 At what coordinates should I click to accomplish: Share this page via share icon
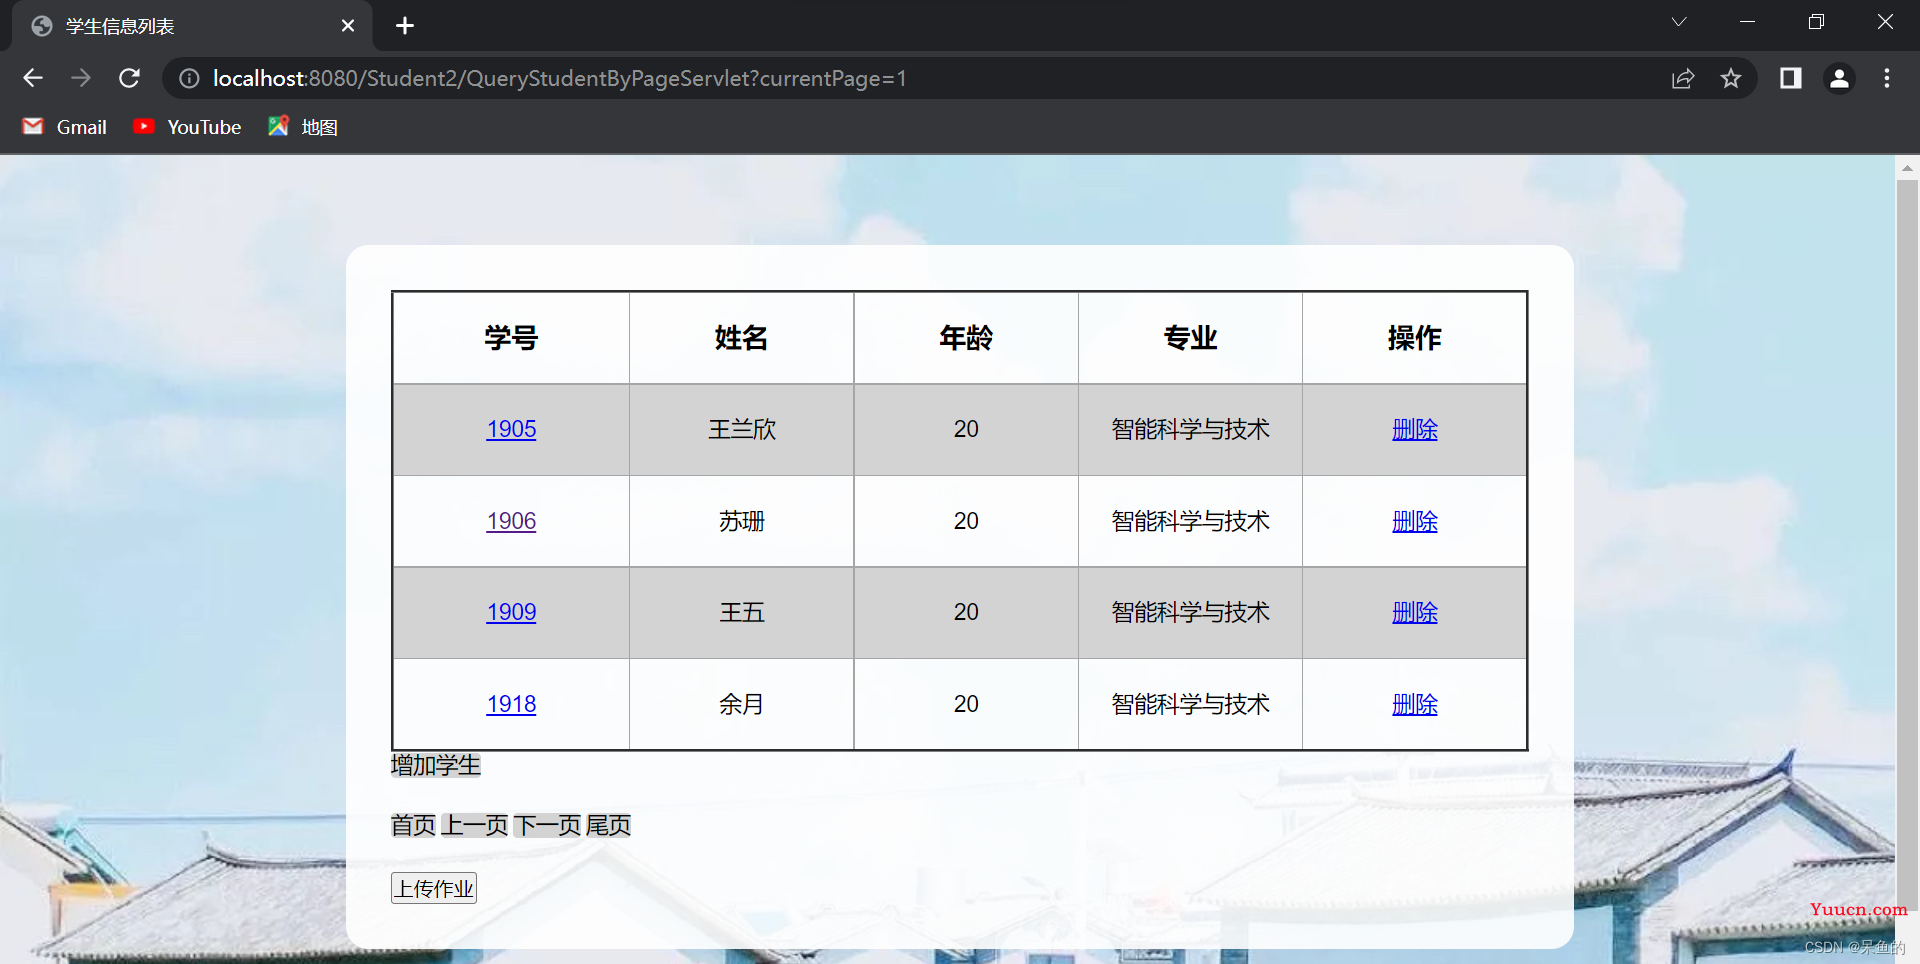(x=1683, y=78)
